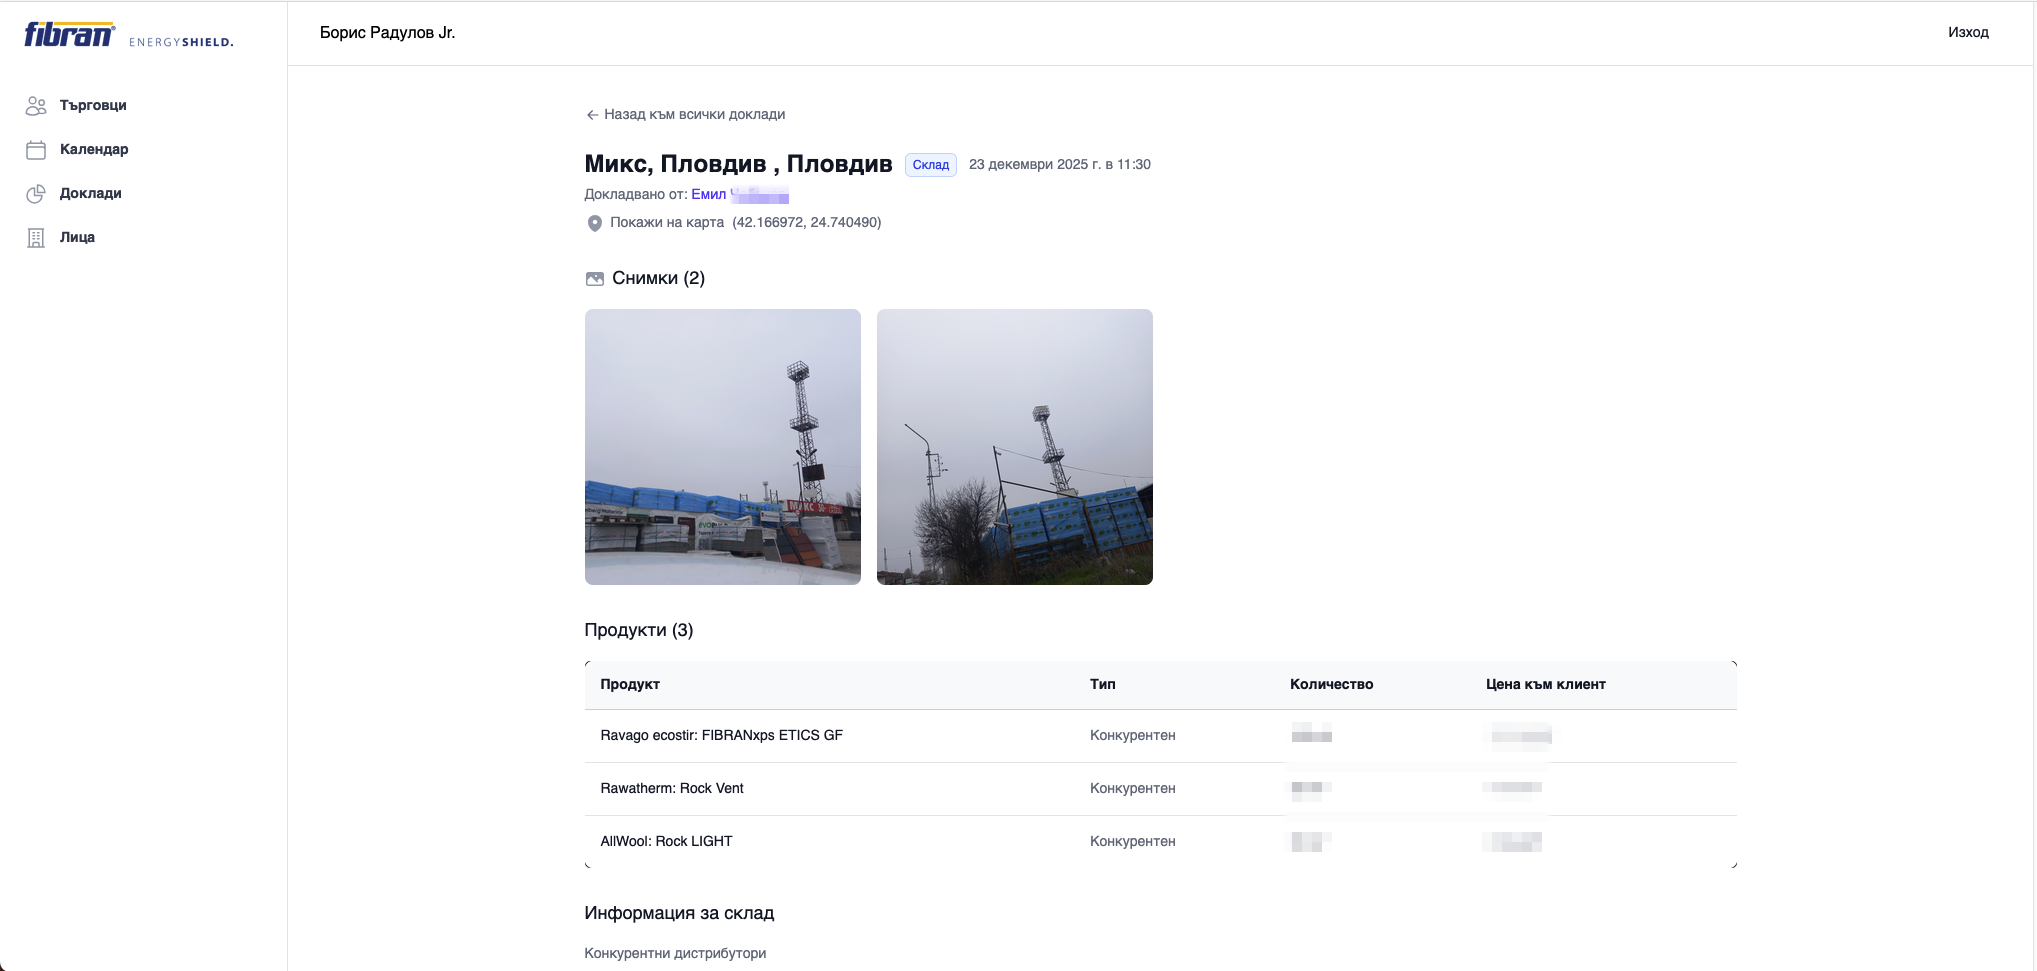Open the Търговци menu item
The width and height of the screenshot is (2037, 971).
(x=93, y=105)
